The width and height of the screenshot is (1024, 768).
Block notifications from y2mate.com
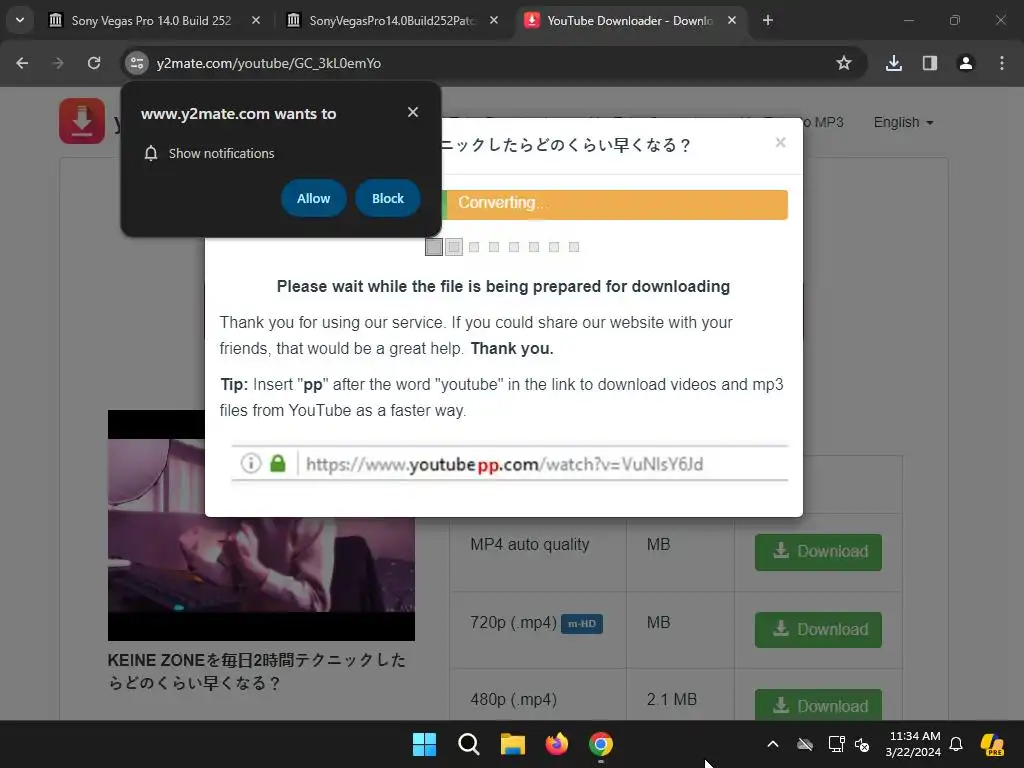388,199
